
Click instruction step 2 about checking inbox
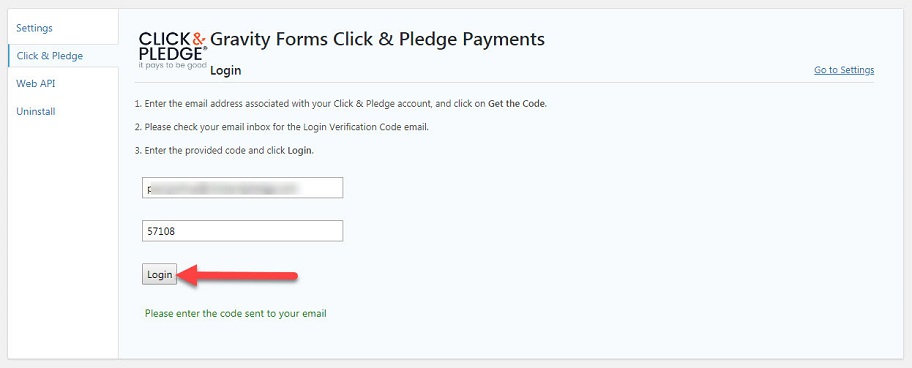click(x=282, y=127)
